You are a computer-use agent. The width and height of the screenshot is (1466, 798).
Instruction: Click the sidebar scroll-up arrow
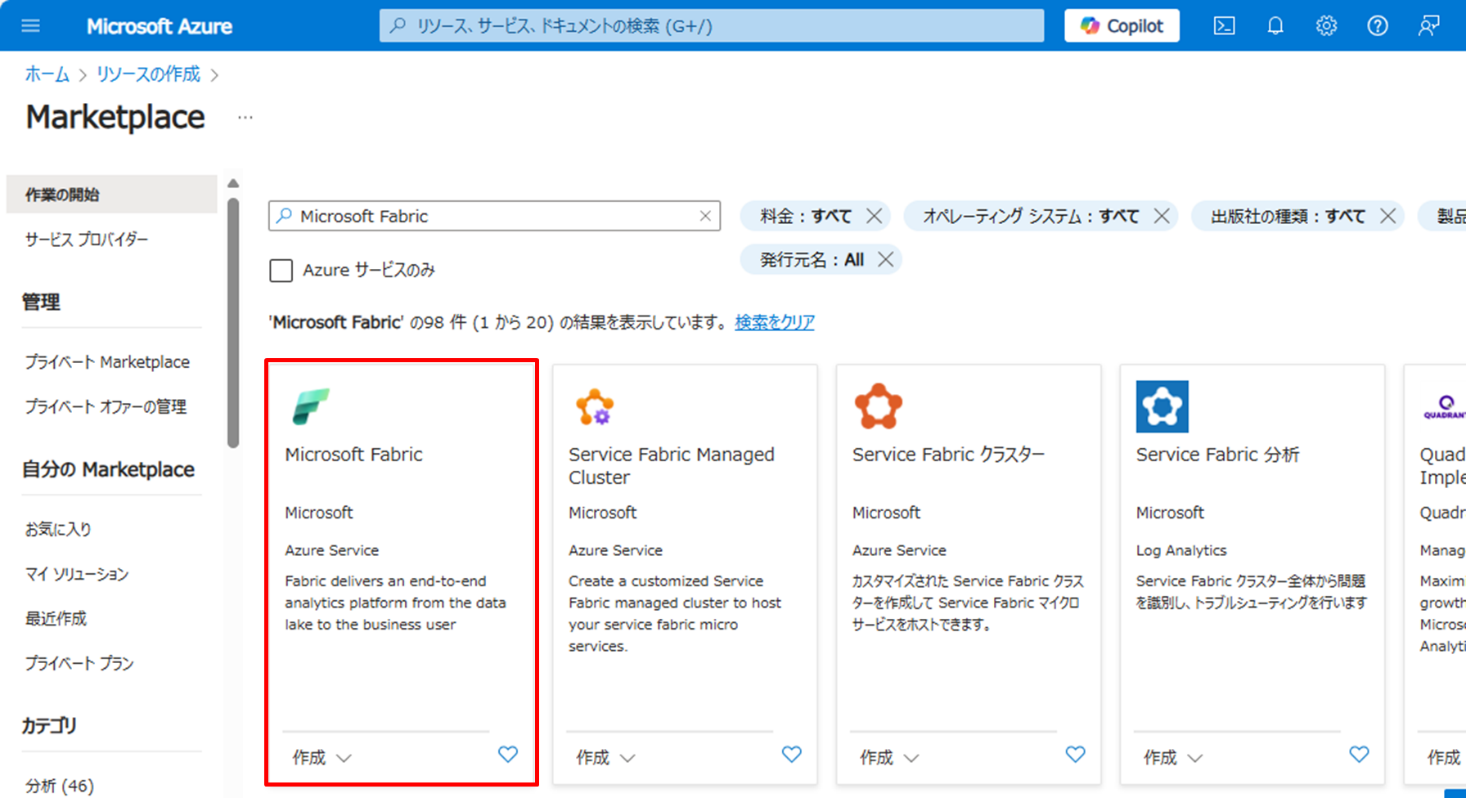233,183
